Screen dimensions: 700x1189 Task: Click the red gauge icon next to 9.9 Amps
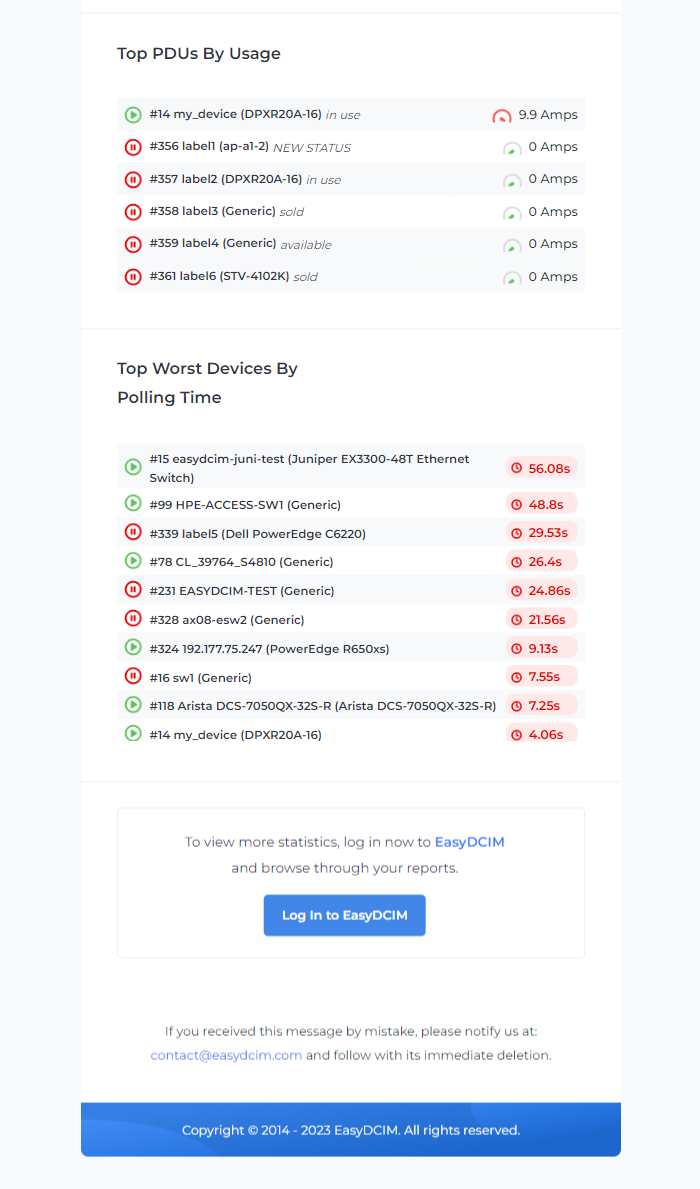[x=502, y=116]
